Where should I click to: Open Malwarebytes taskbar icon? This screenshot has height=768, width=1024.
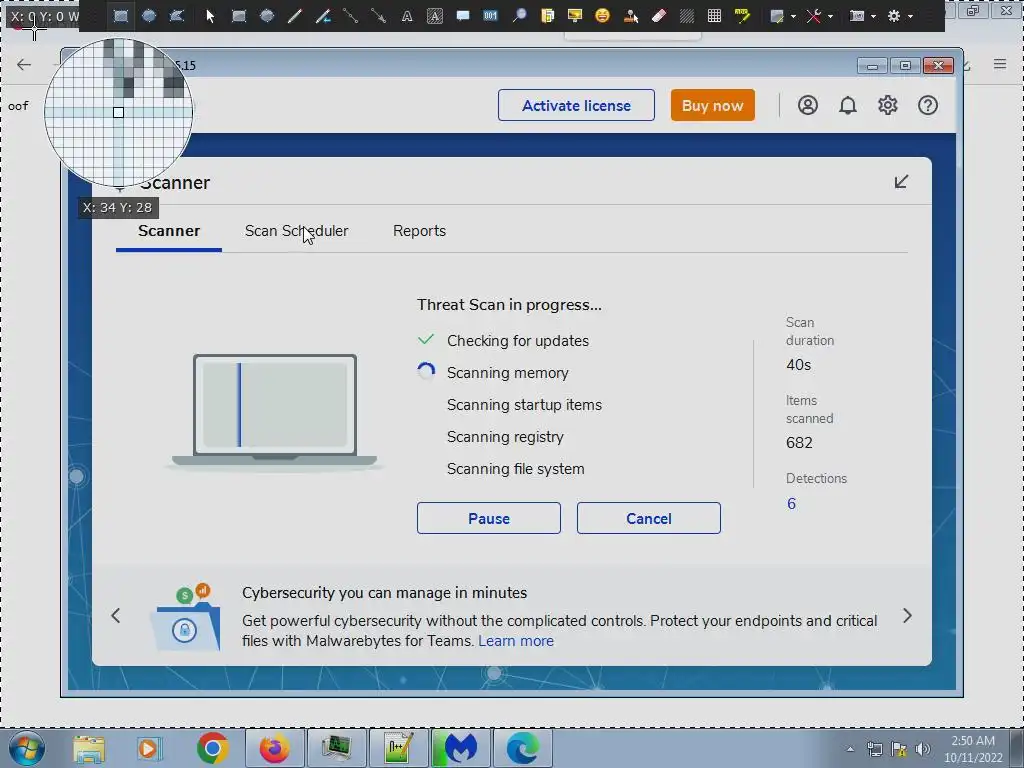(x=460, y=748)
